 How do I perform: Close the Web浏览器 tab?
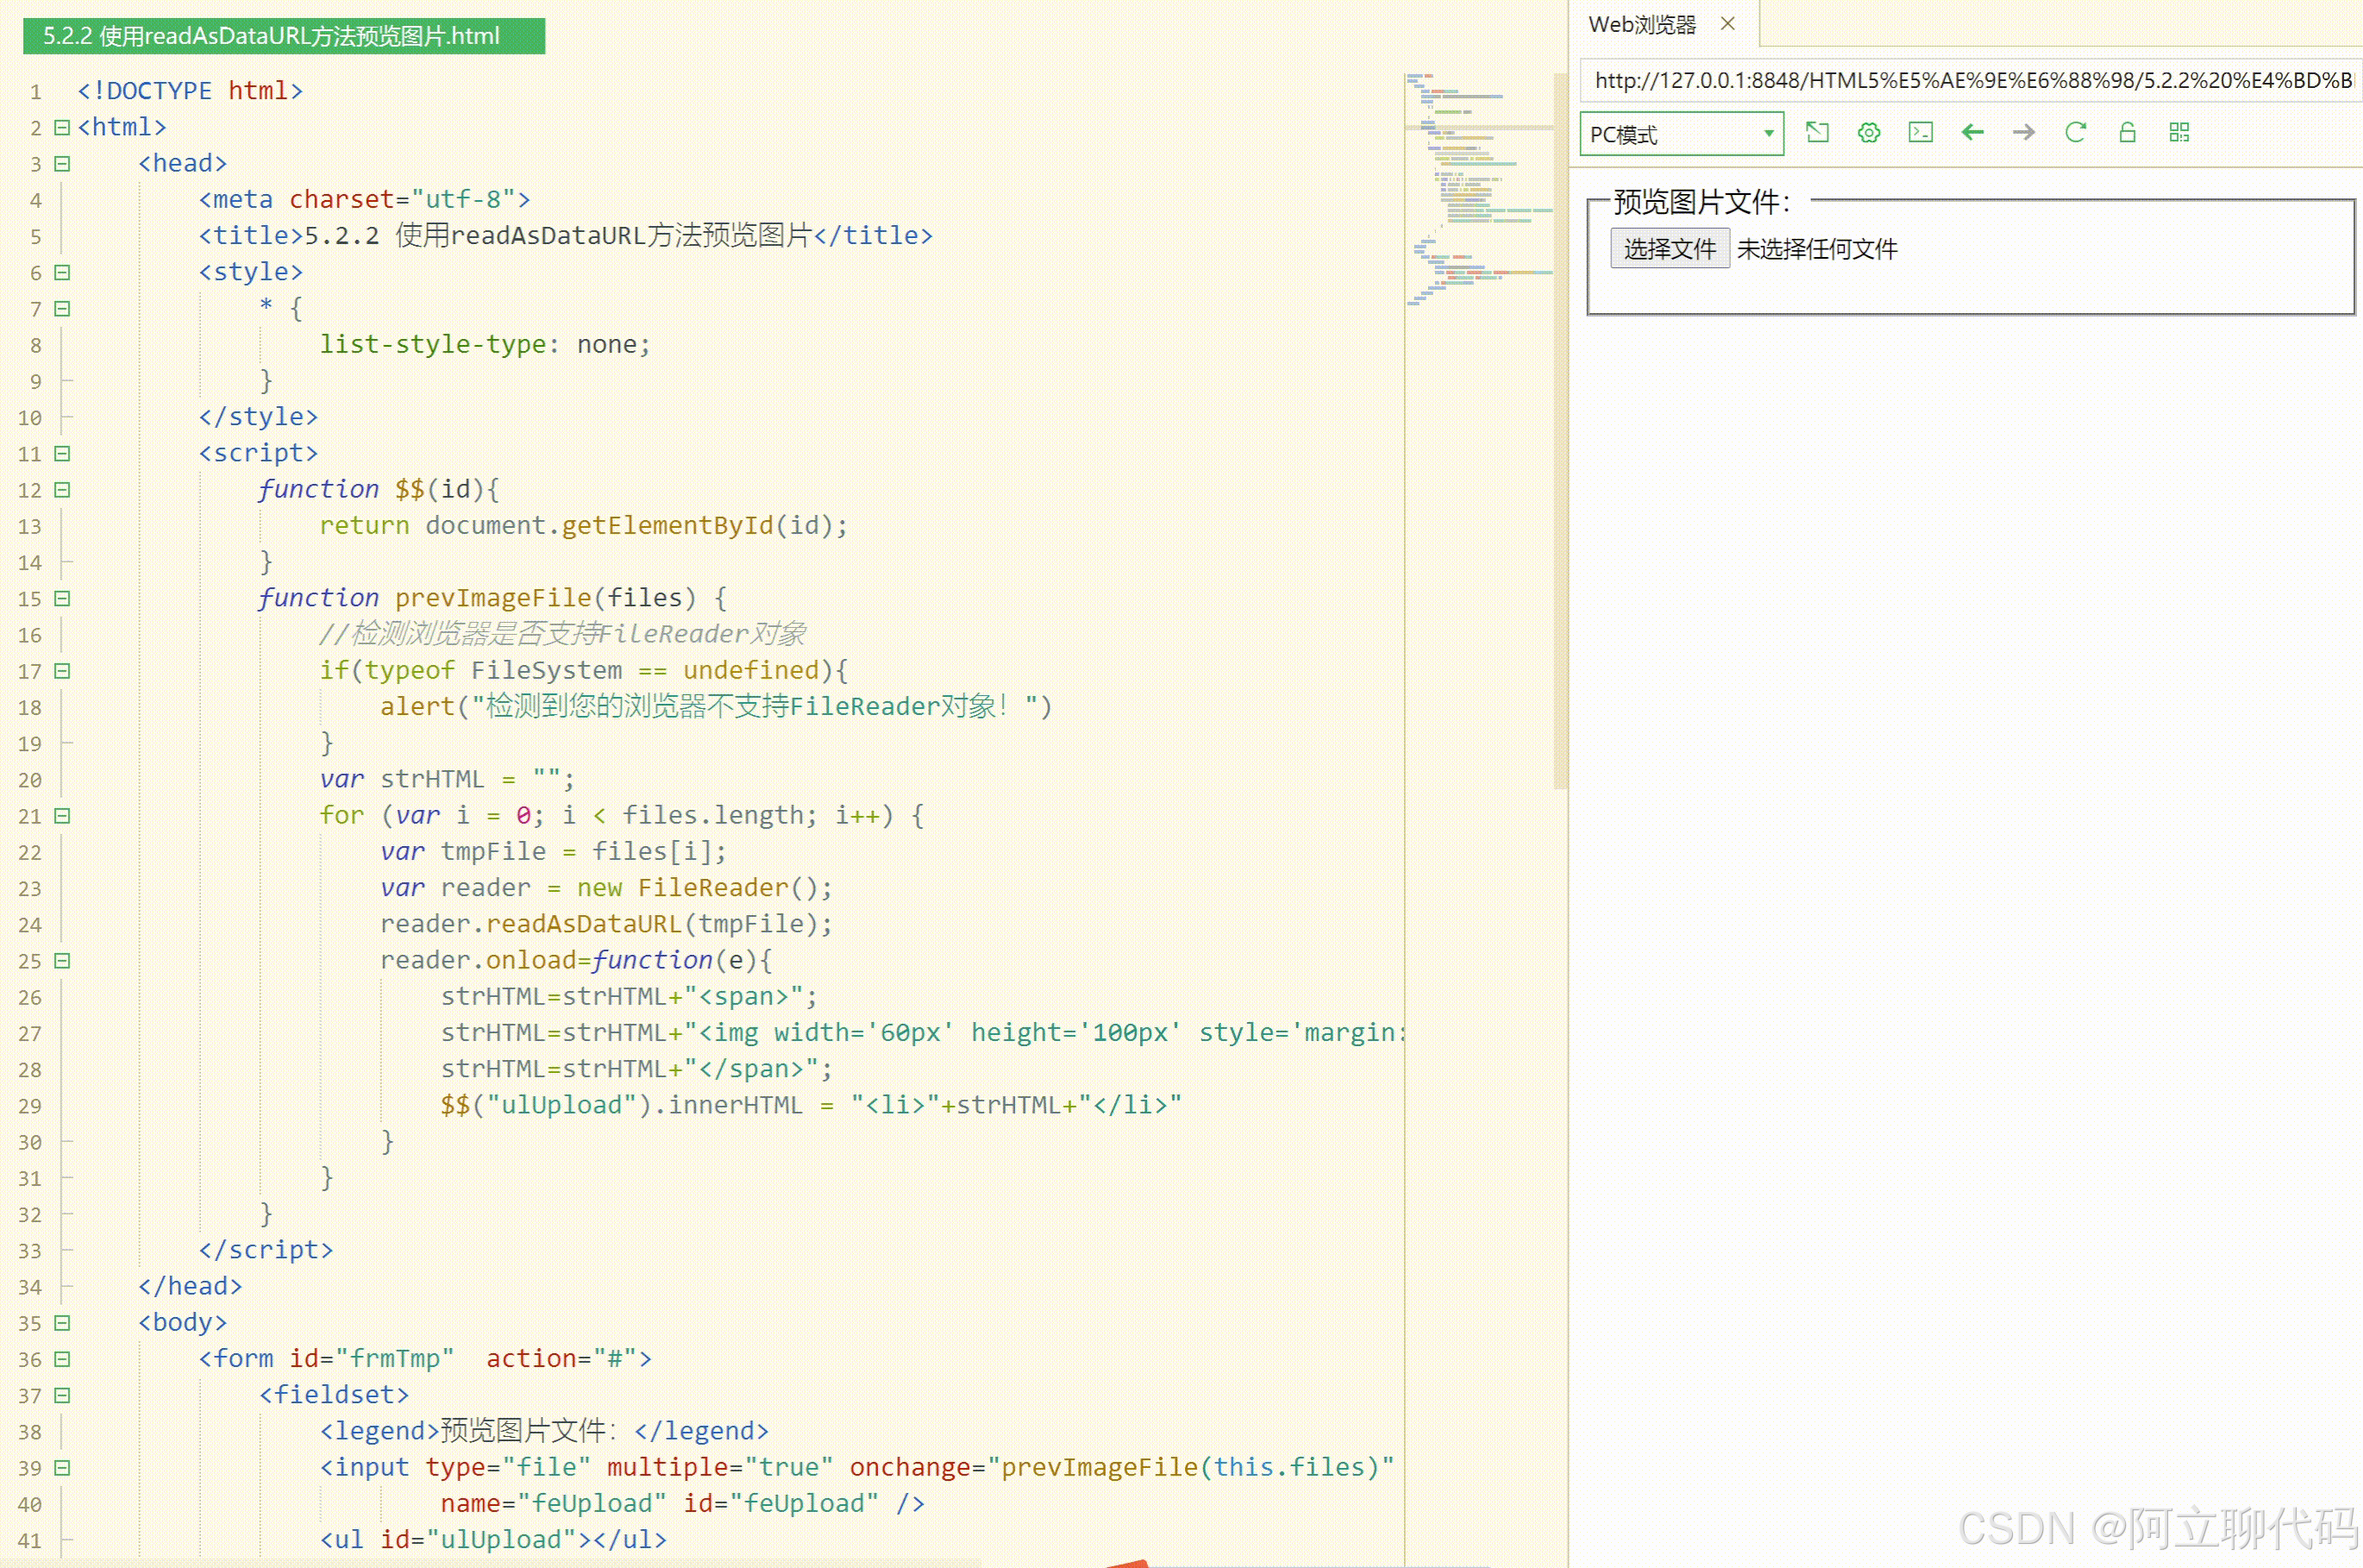pos(1727,24)
